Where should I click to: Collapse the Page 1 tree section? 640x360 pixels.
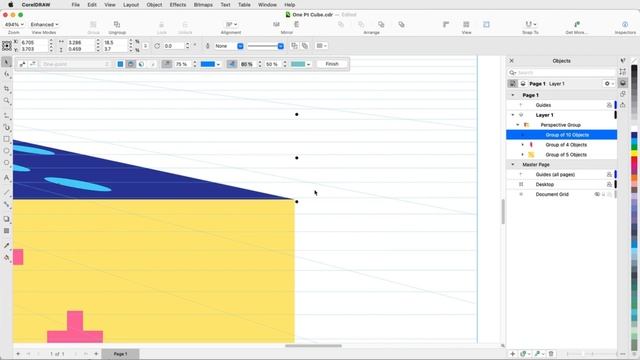pos(513,95)
